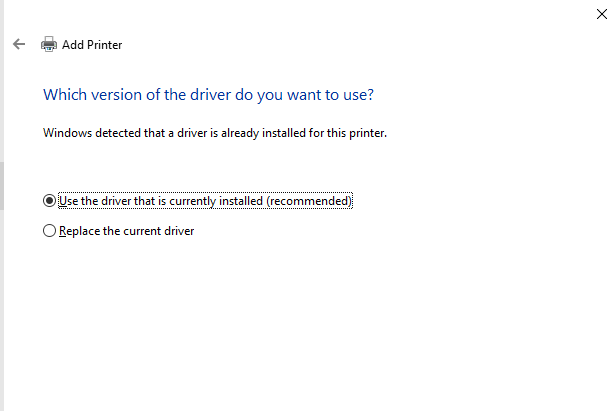Click the word 'recommended' in first option
Viewport: 613px width, 411px height.
(x=309, y=201)
